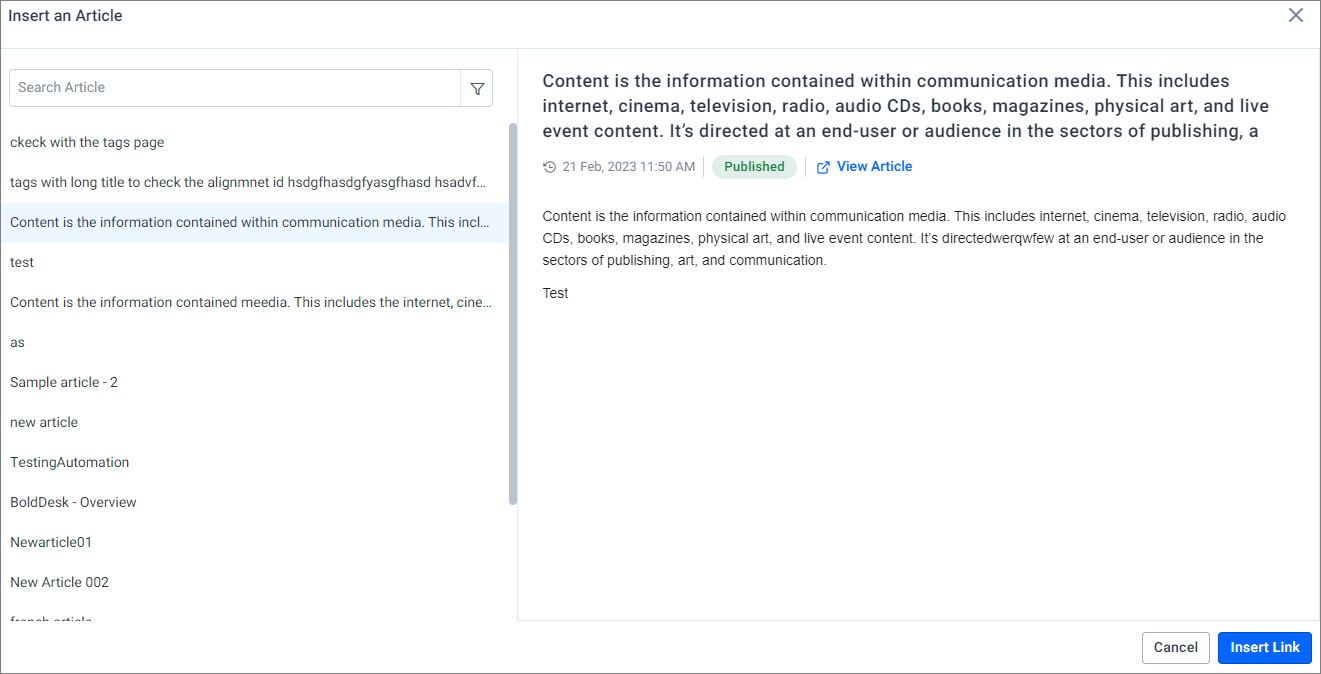Open the article filter icon
This screenshot has width=1321, height=674.
point(477,88)
